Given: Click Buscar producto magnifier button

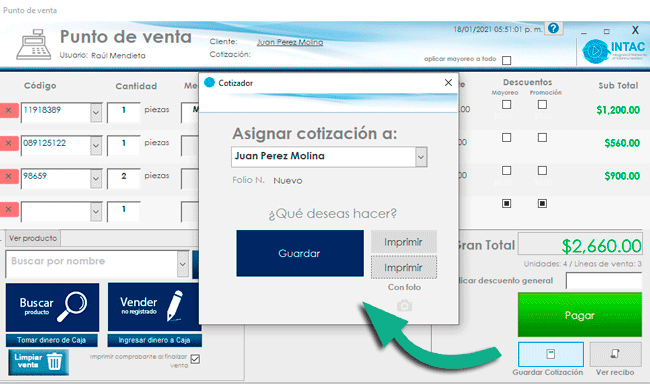Looking at the screenshot, I should (52, 307).
